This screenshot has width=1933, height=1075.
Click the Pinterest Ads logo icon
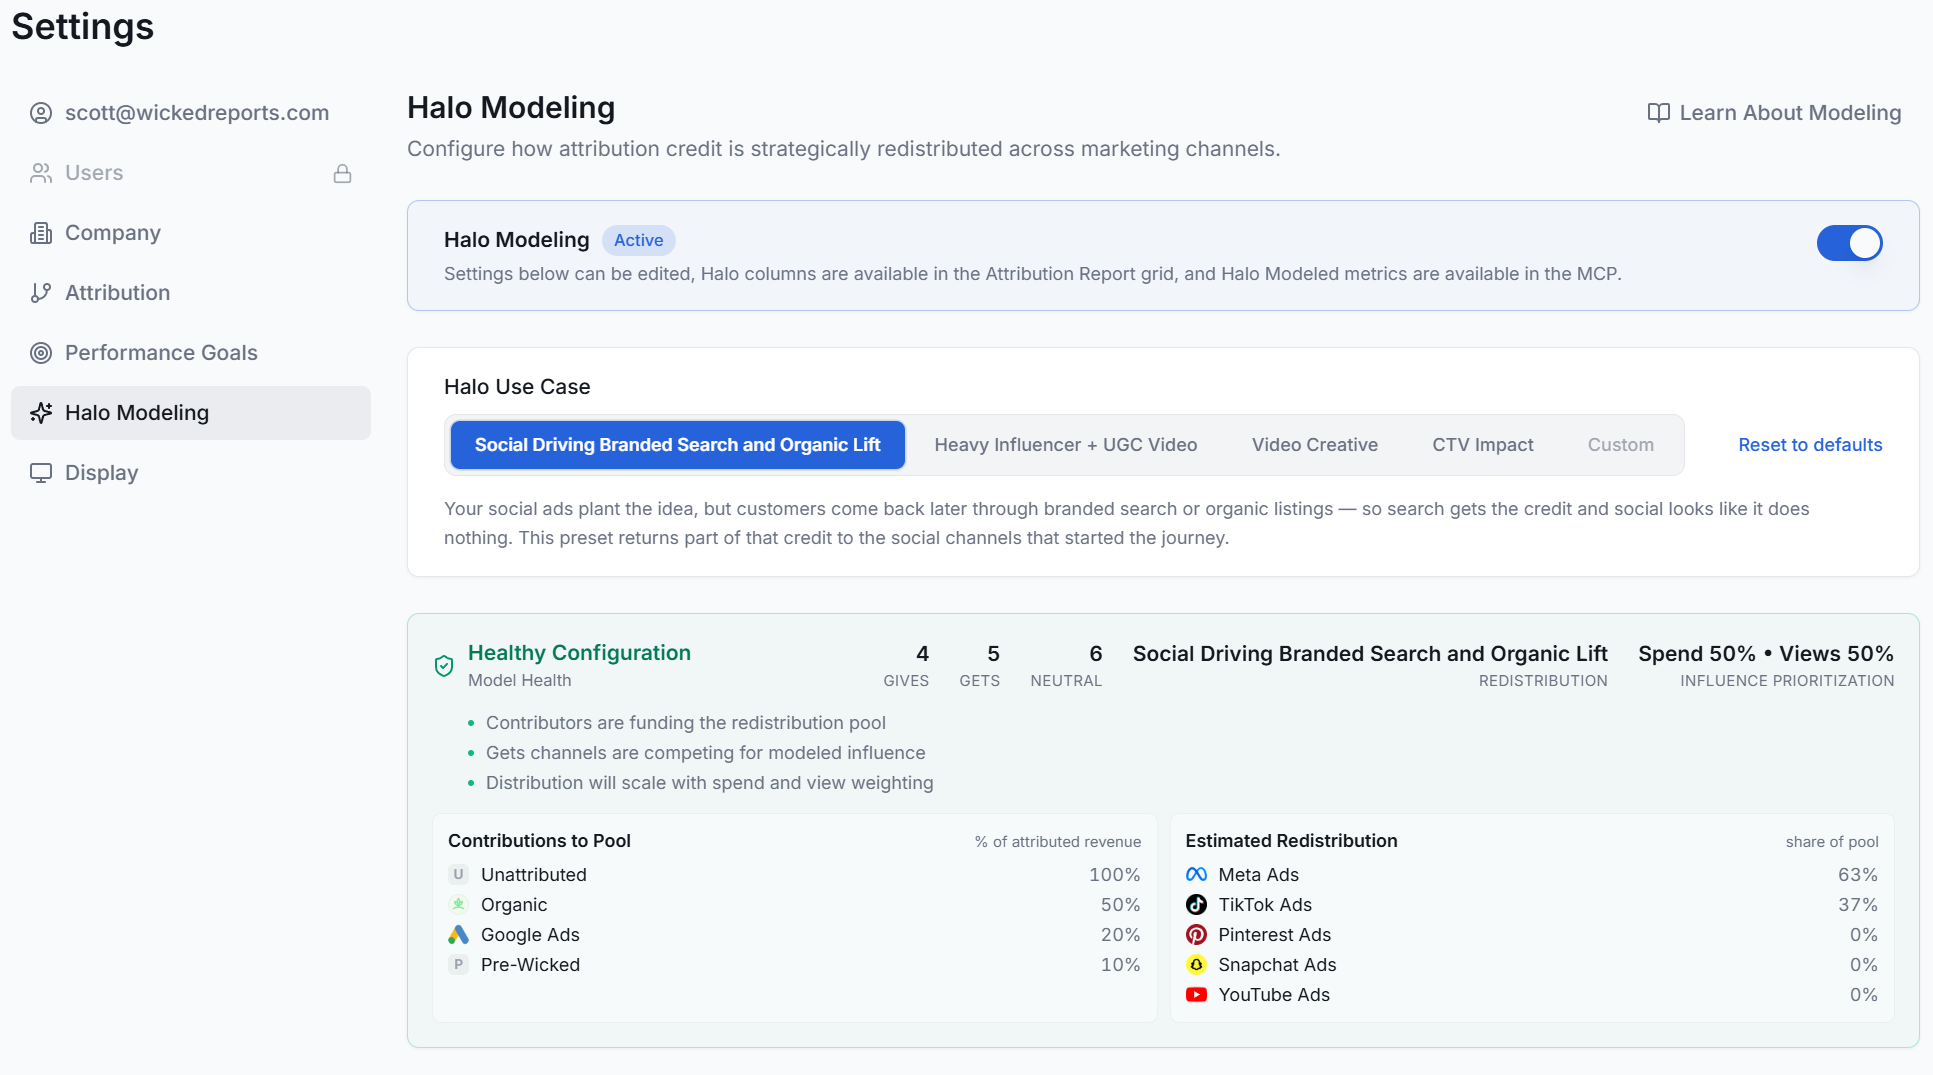coord(1196,935)
